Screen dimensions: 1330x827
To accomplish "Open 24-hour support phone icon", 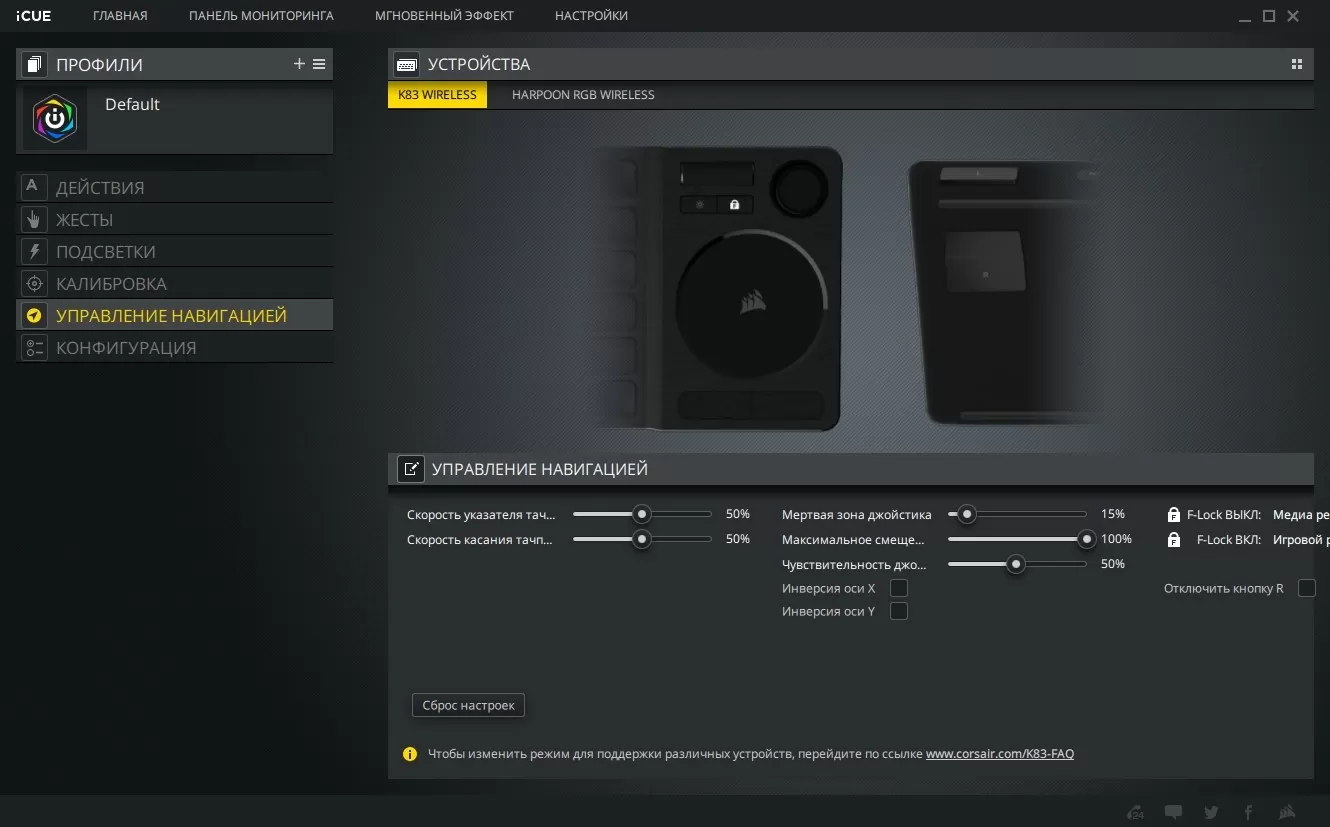I will [x=1135, y=812].
